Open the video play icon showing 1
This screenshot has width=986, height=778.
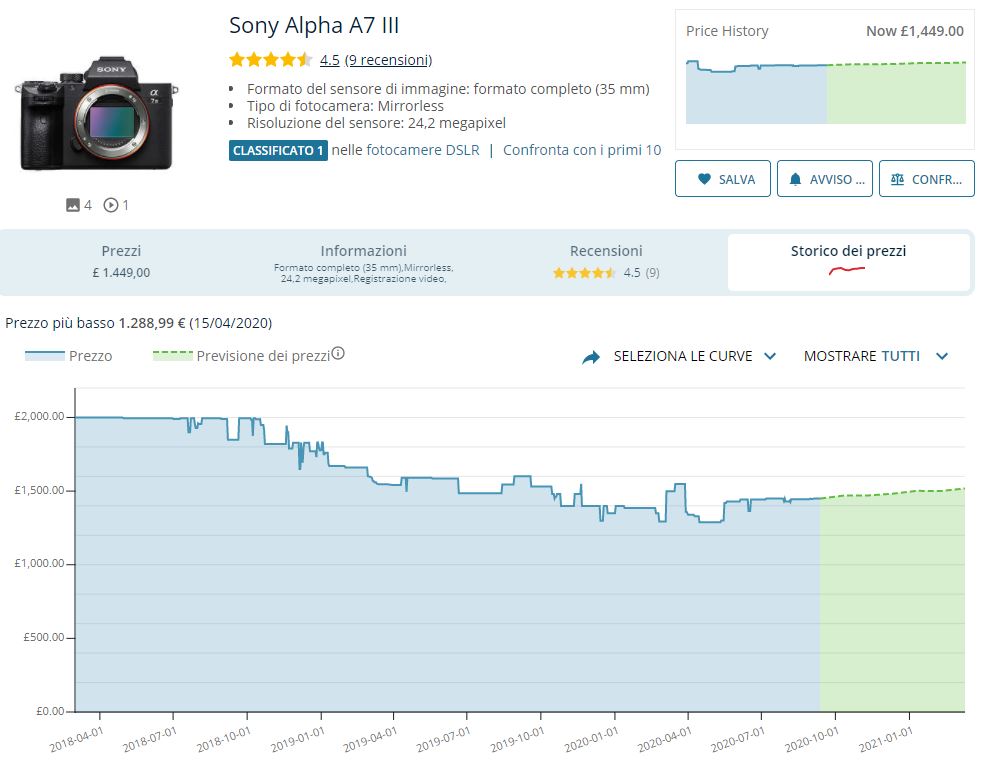111,205
